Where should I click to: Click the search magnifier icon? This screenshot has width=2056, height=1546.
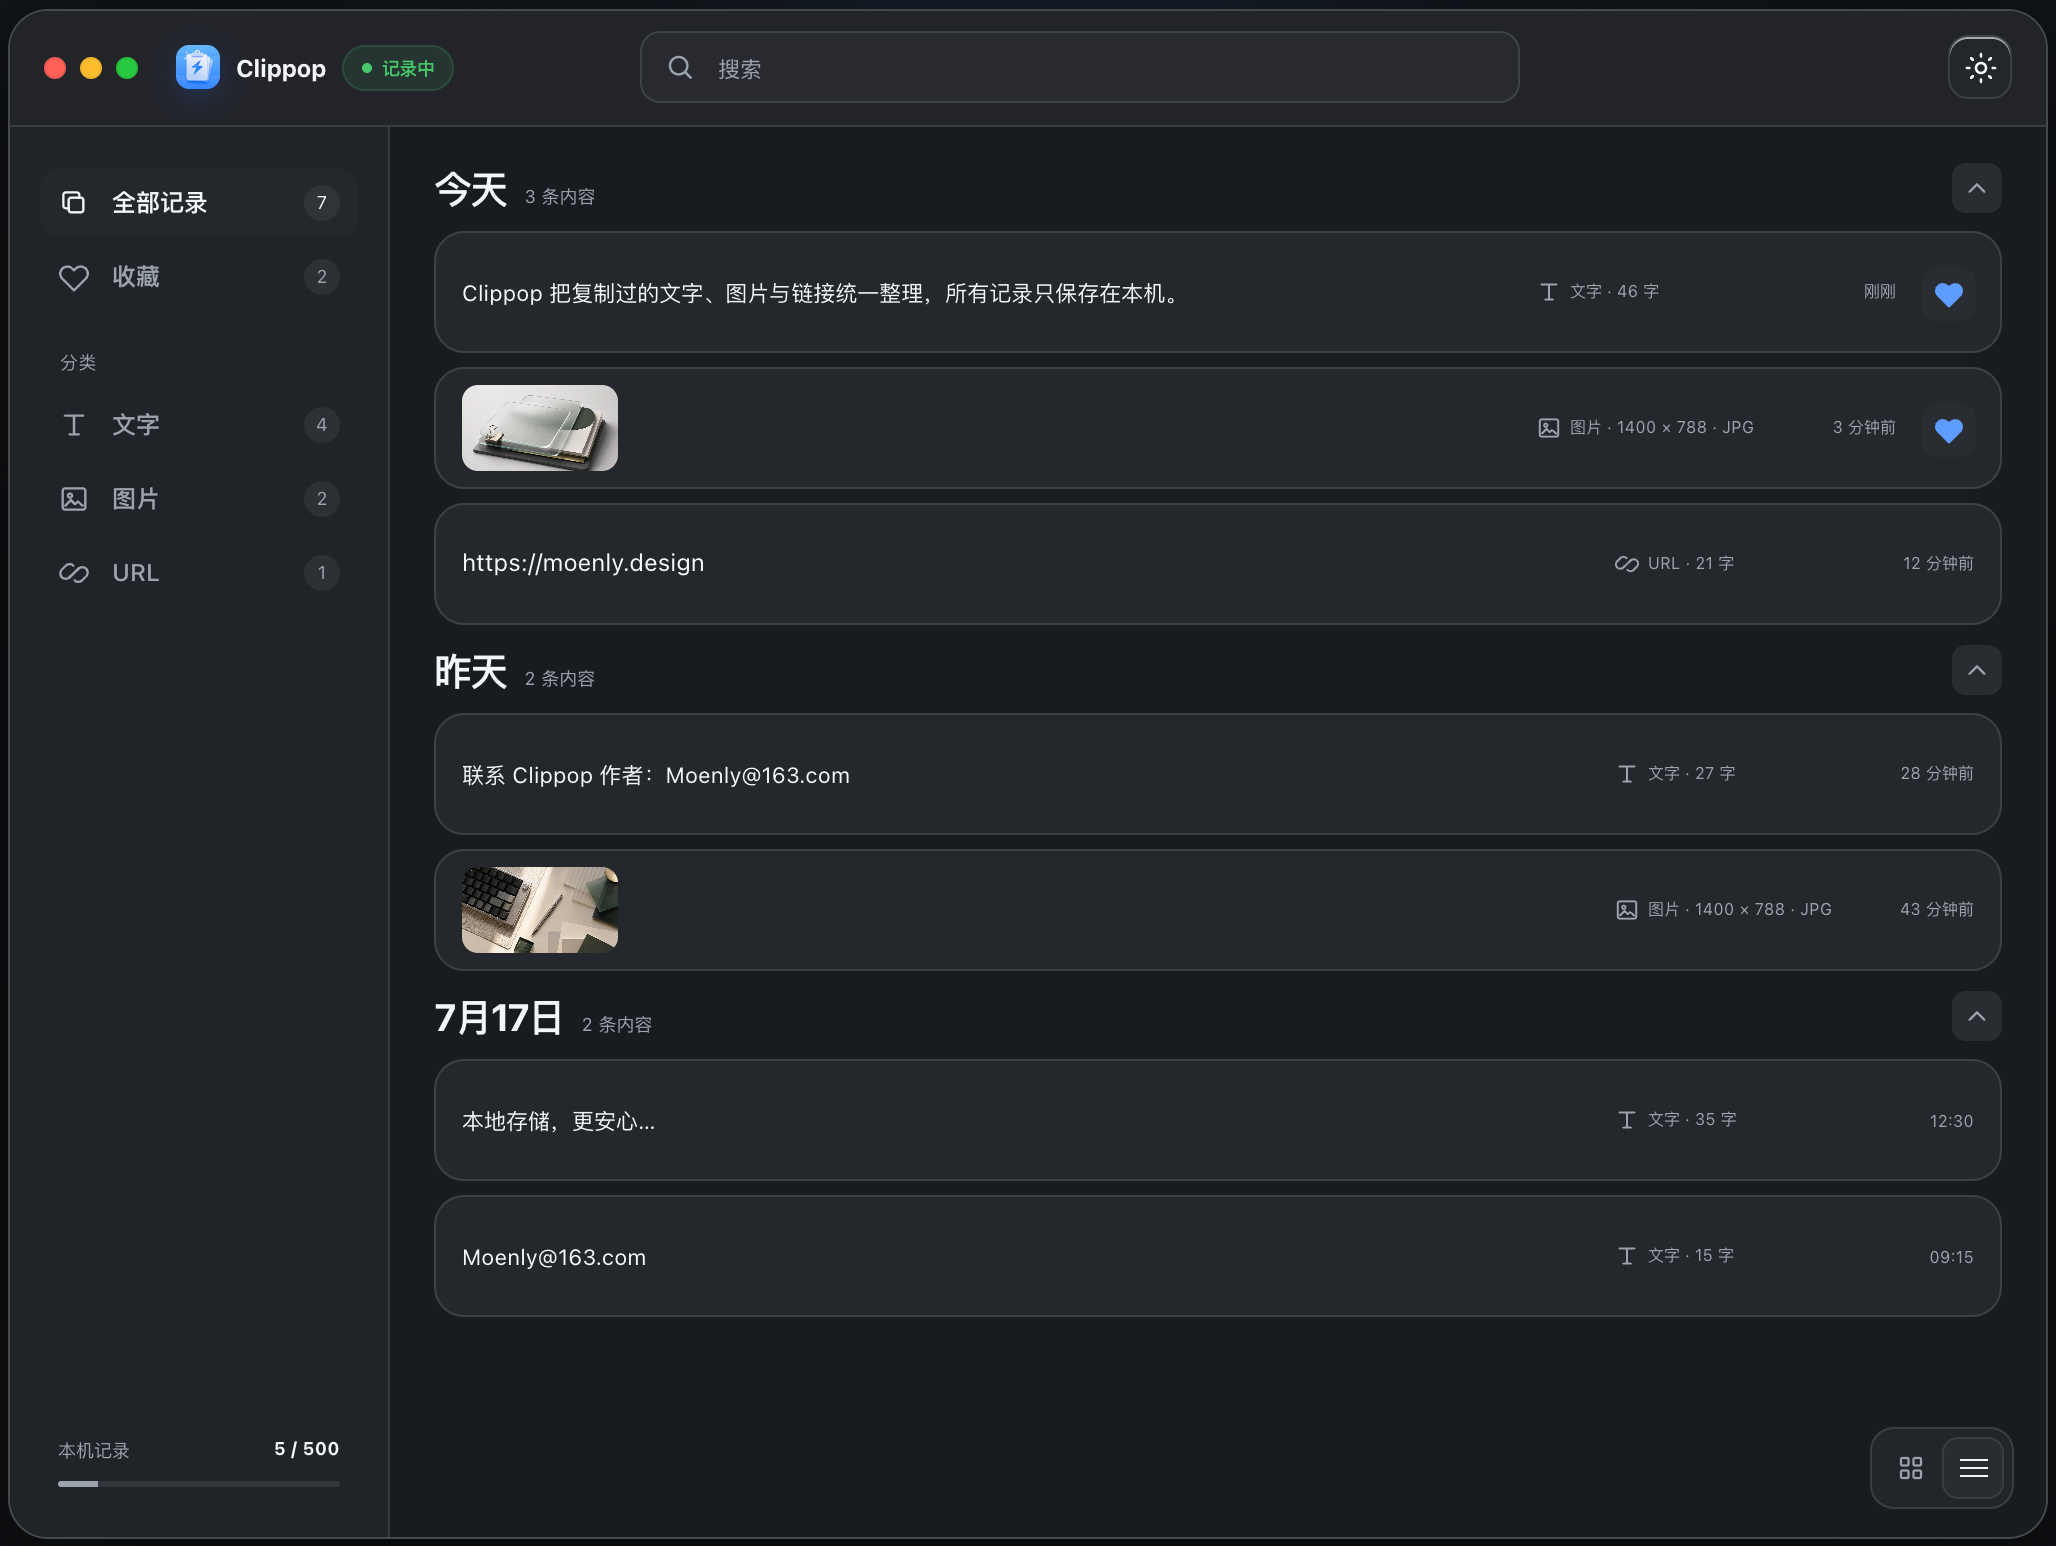tap(680, 68)
